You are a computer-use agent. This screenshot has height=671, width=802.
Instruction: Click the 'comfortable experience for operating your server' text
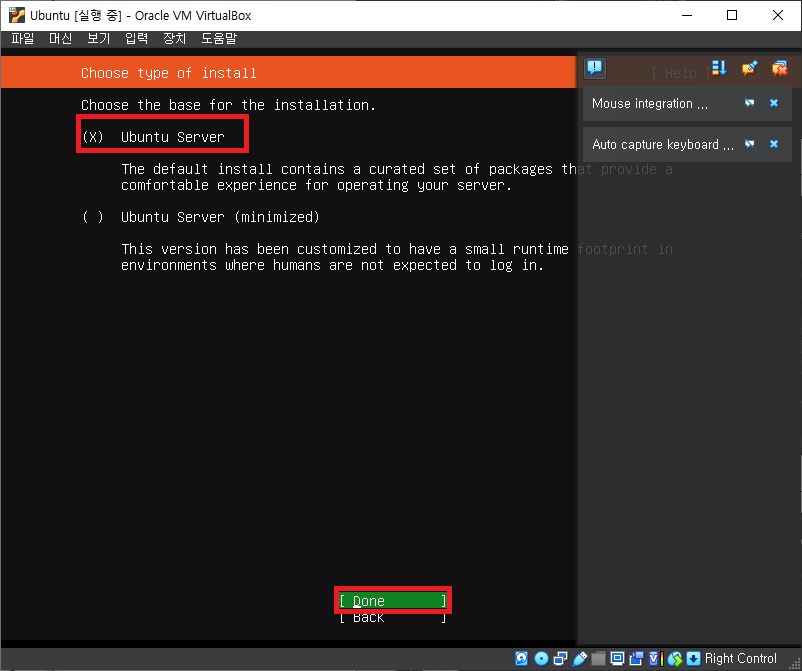click(316, 185)
